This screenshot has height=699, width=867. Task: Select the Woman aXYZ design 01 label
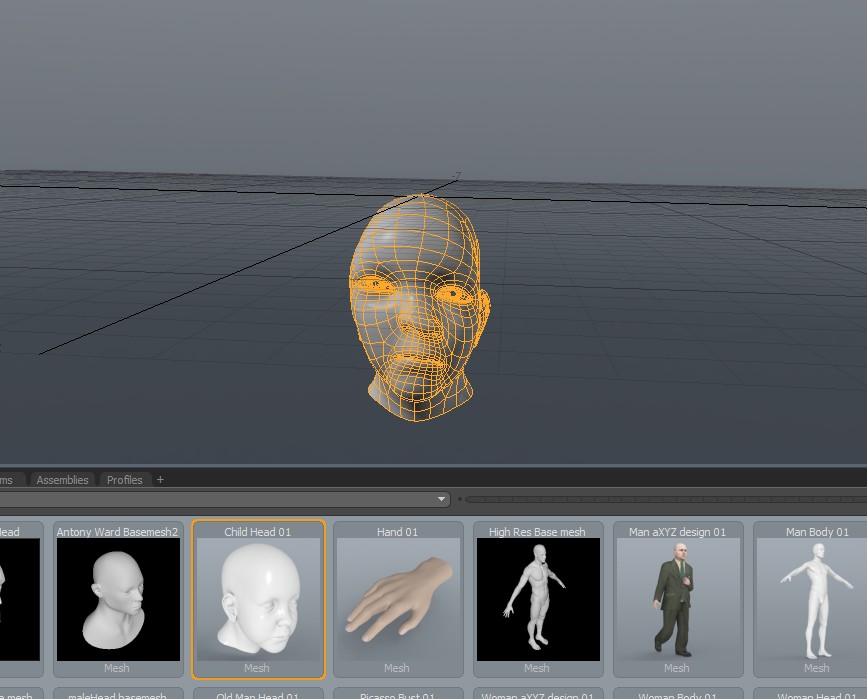click(x=537, y=695)
